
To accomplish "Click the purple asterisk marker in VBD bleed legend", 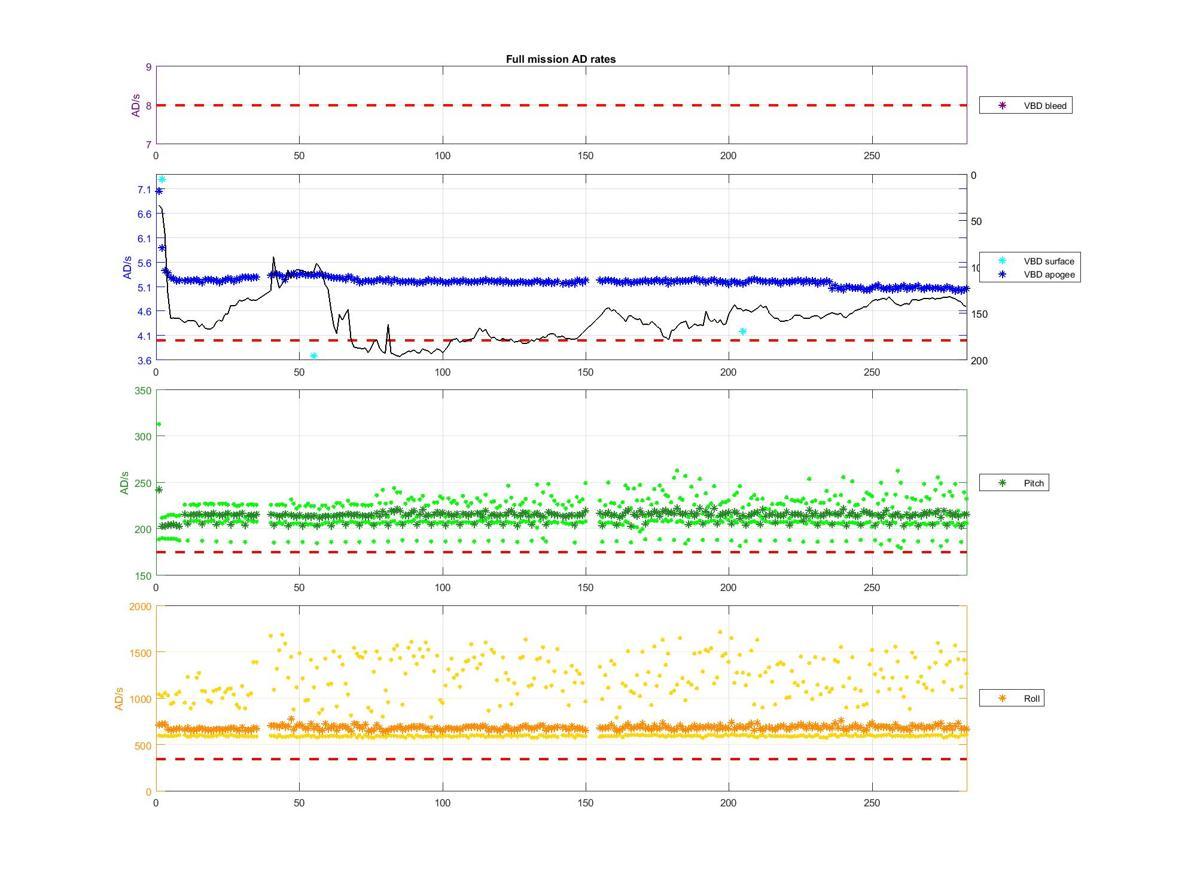I will point(1002,105).
